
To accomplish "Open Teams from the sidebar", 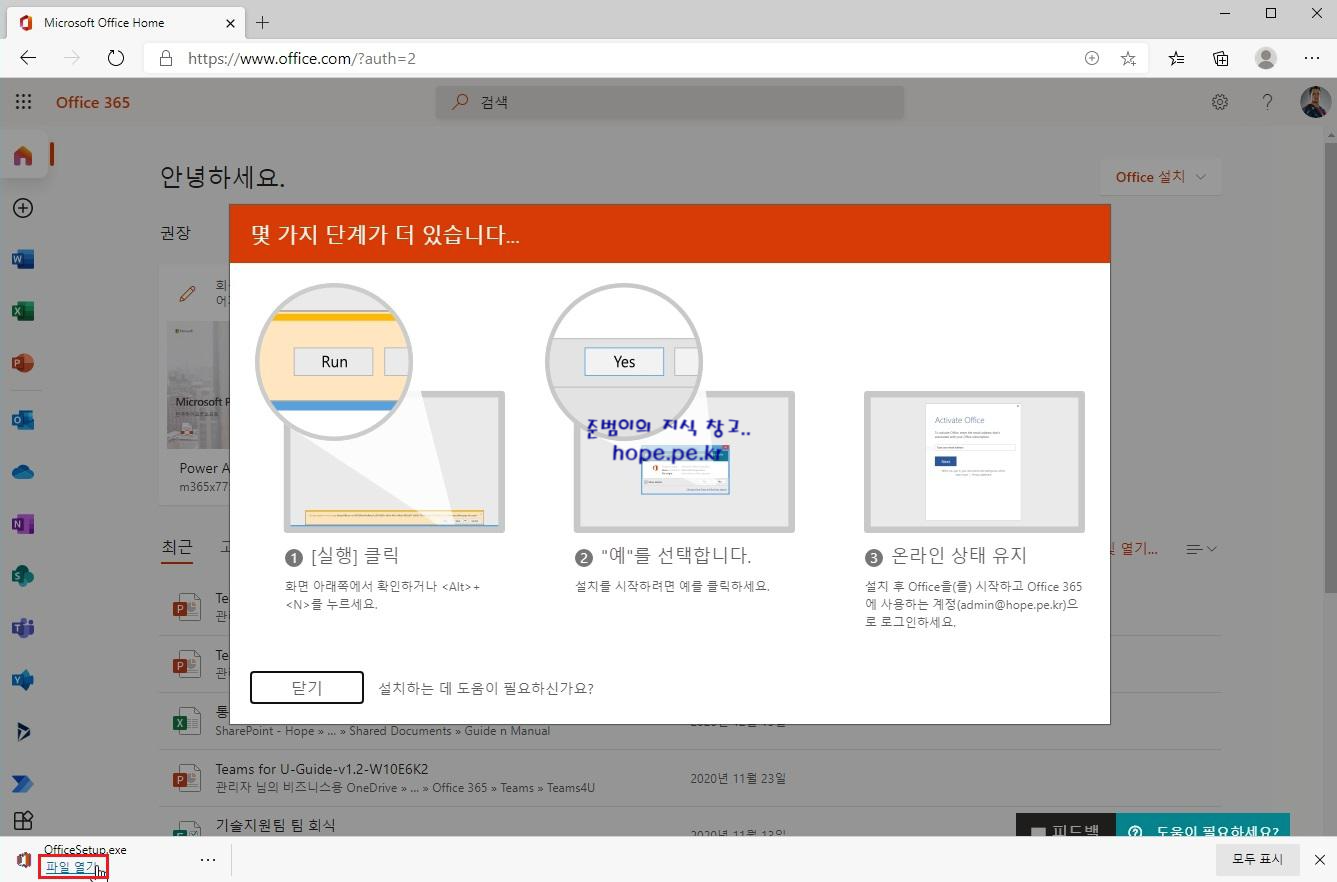I will tap(23, 628).
